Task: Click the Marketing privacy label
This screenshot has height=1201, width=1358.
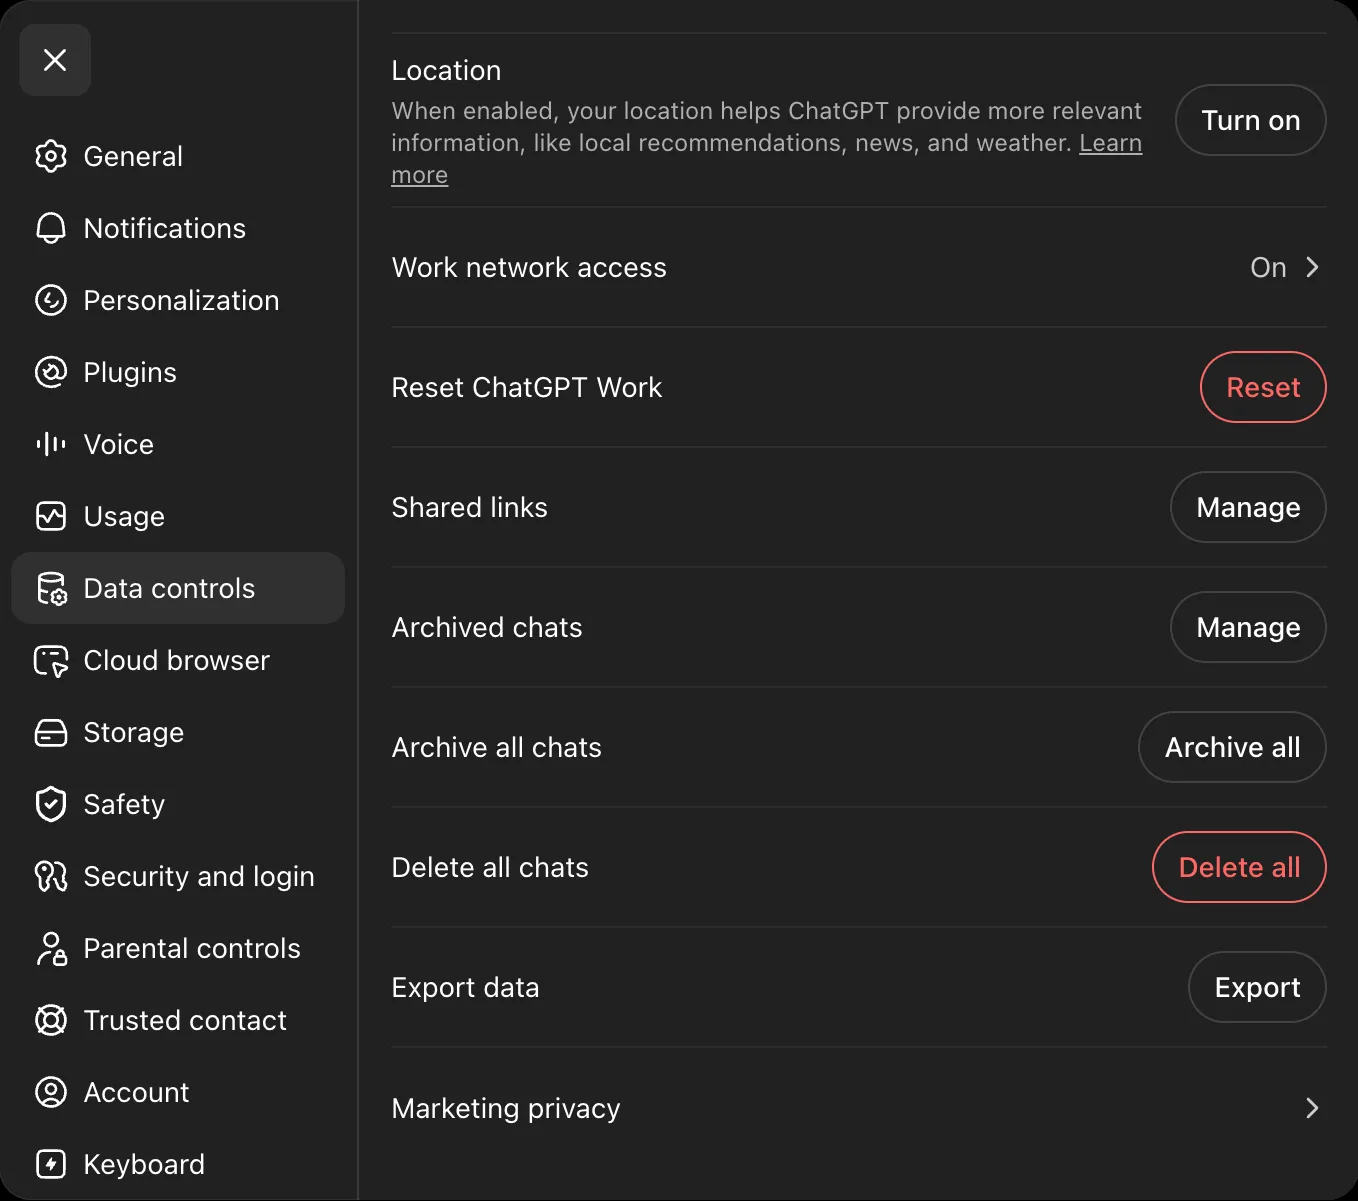Action: (x=506, y=1108)
